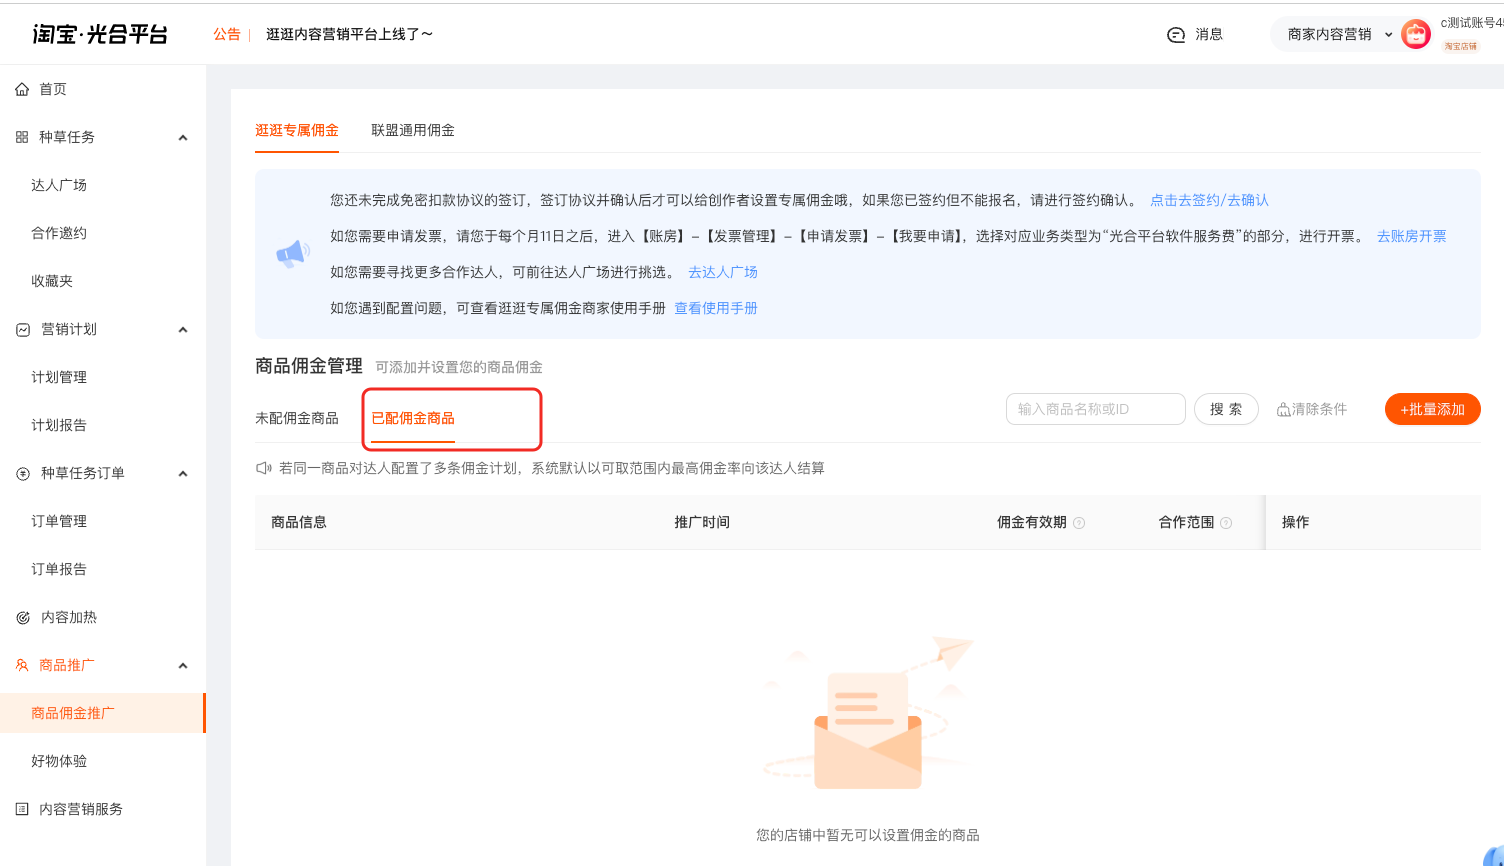
Task: Switch to the 联盟通用佣金 tab
Action: [x=413, y=130]
